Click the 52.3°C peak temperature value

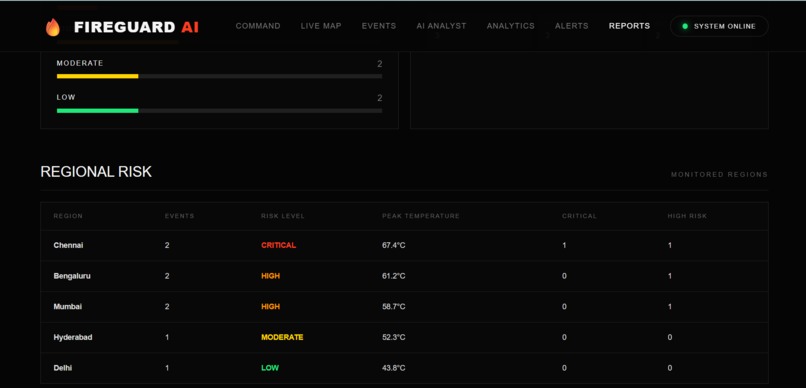[x=394, y=337]
